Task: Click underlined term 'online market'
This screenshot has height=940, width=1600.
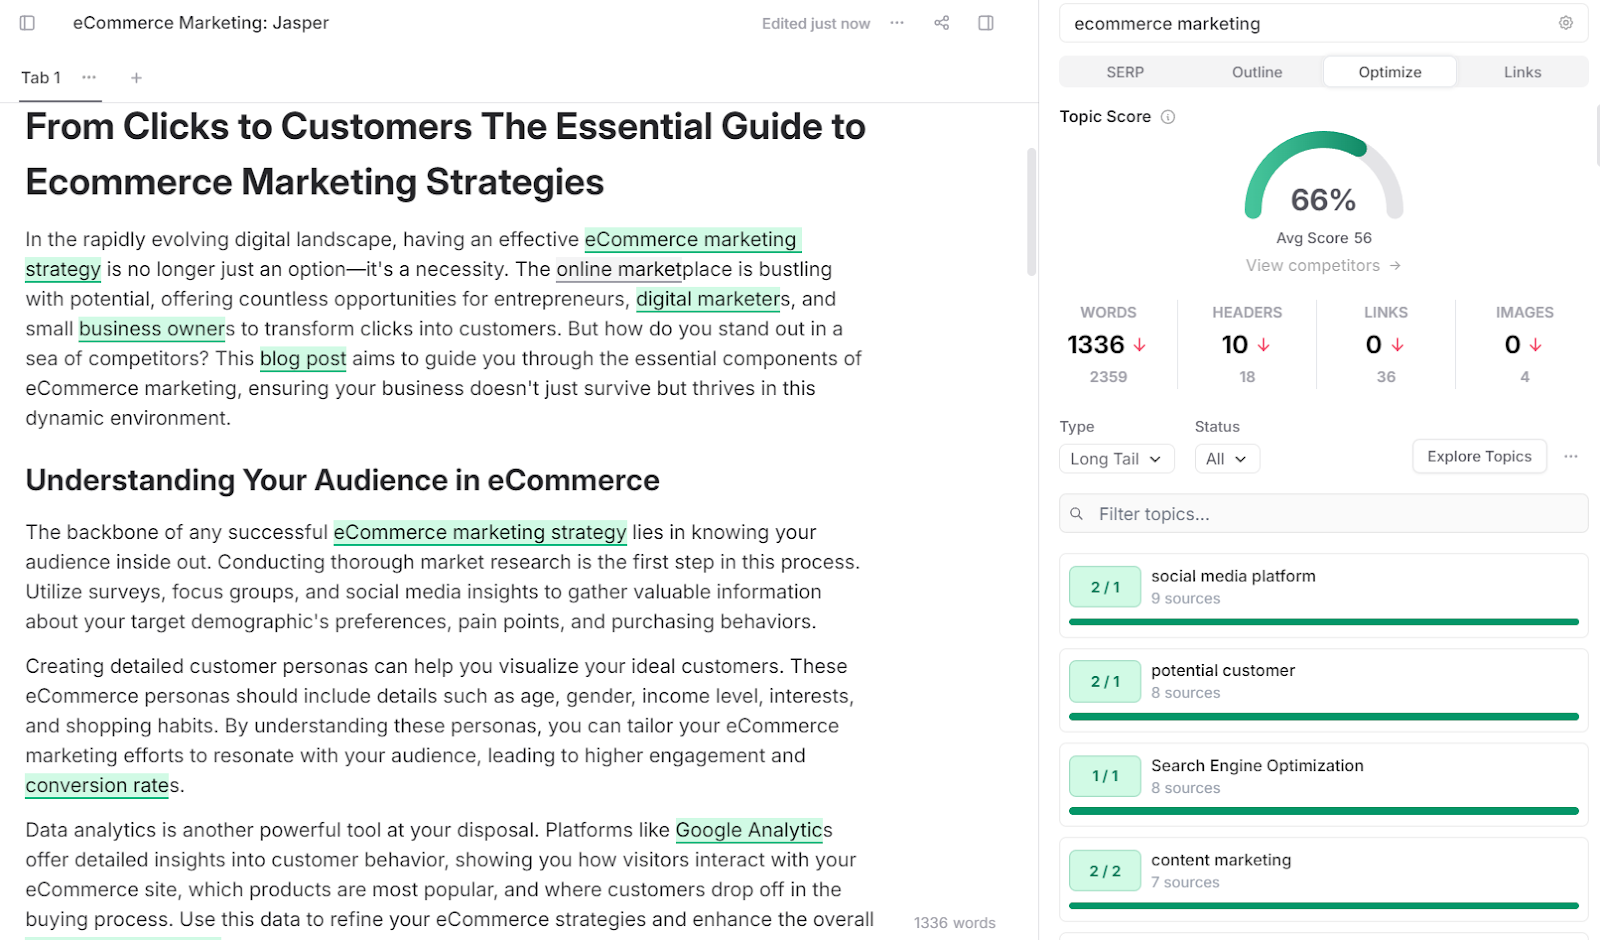Action: click(x=619, y=269)
